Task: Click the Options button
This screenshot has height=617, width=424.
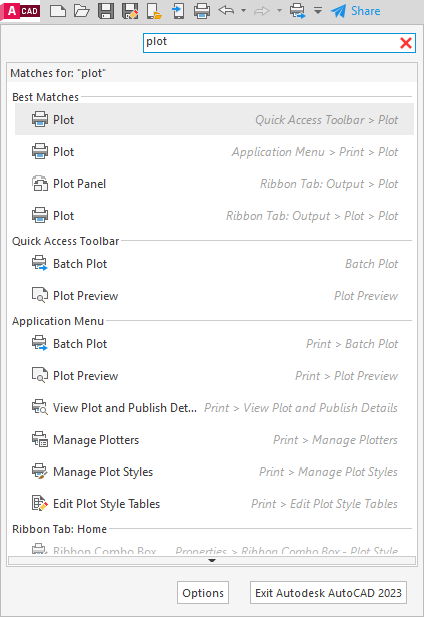Action: point(203,593)
